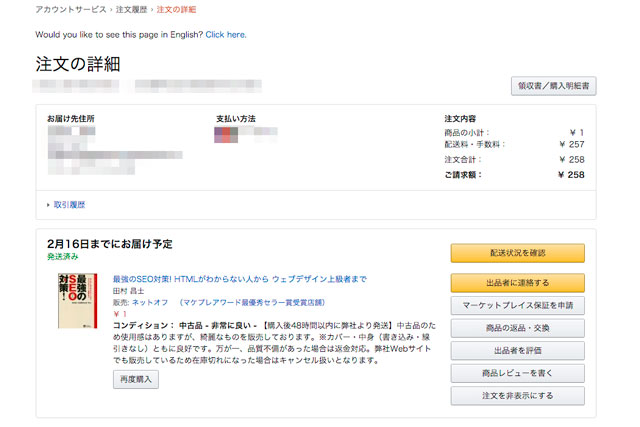This screenshot has height=427, width=640.
Task: Click the blurred payment card icon
Action: pos(226,135)
